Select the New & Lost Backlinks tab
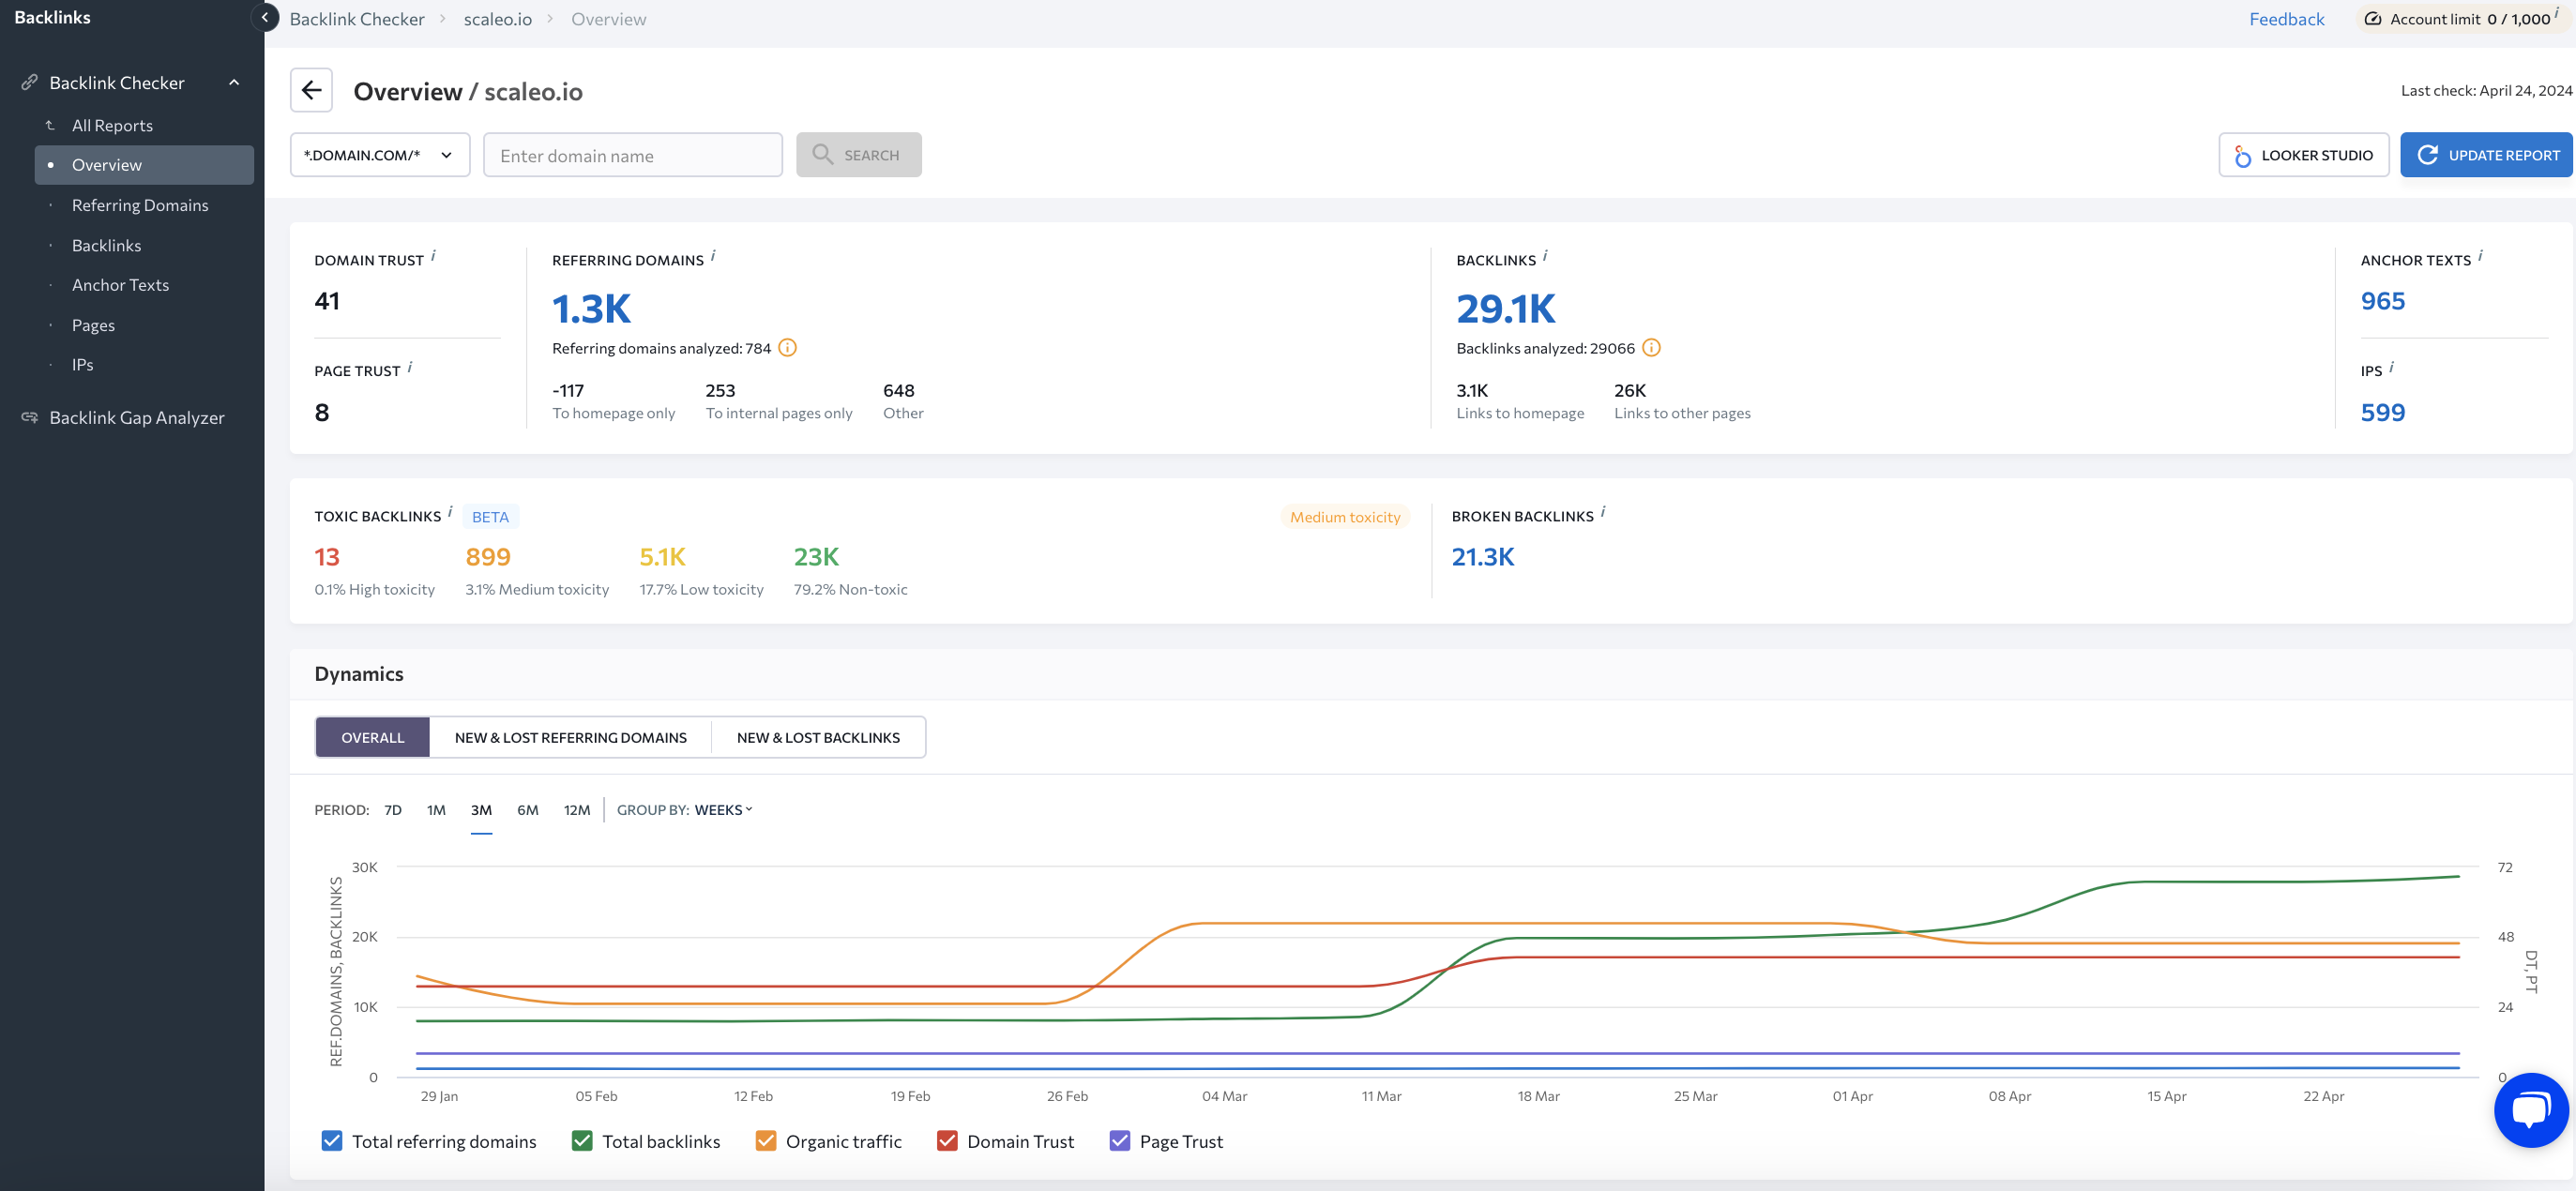Viewport: 2576px width, 1191px height. 818,736
